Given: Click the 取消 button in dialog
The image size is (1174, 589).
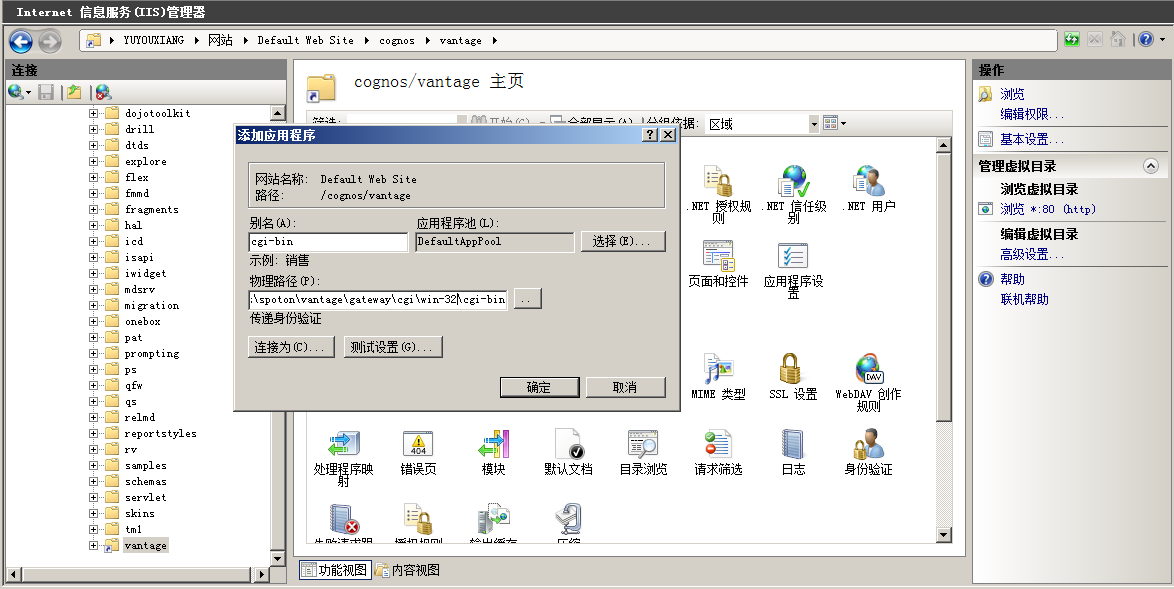Looking at the screenshot, I should (x=625, y=387).
